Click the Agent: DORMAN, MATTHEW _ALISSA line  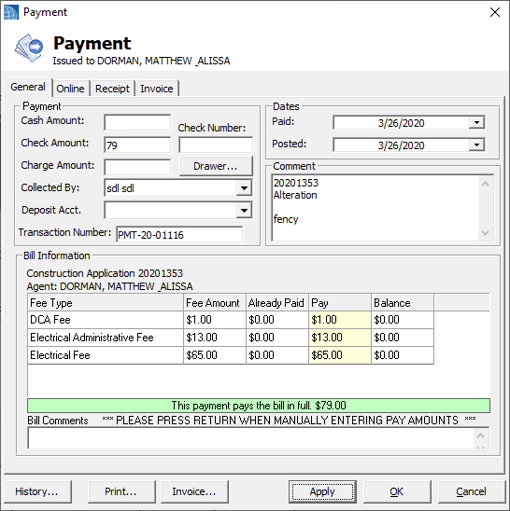pyautogui.click(x=110, y=286)
